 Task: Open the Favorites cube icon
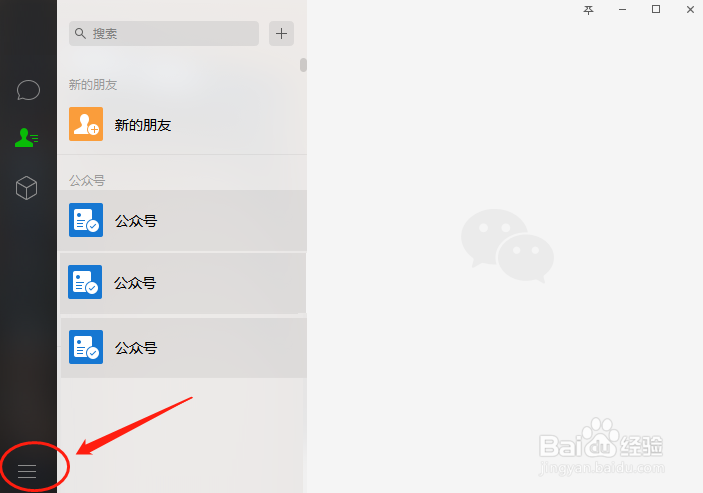[x=26, y=188]
